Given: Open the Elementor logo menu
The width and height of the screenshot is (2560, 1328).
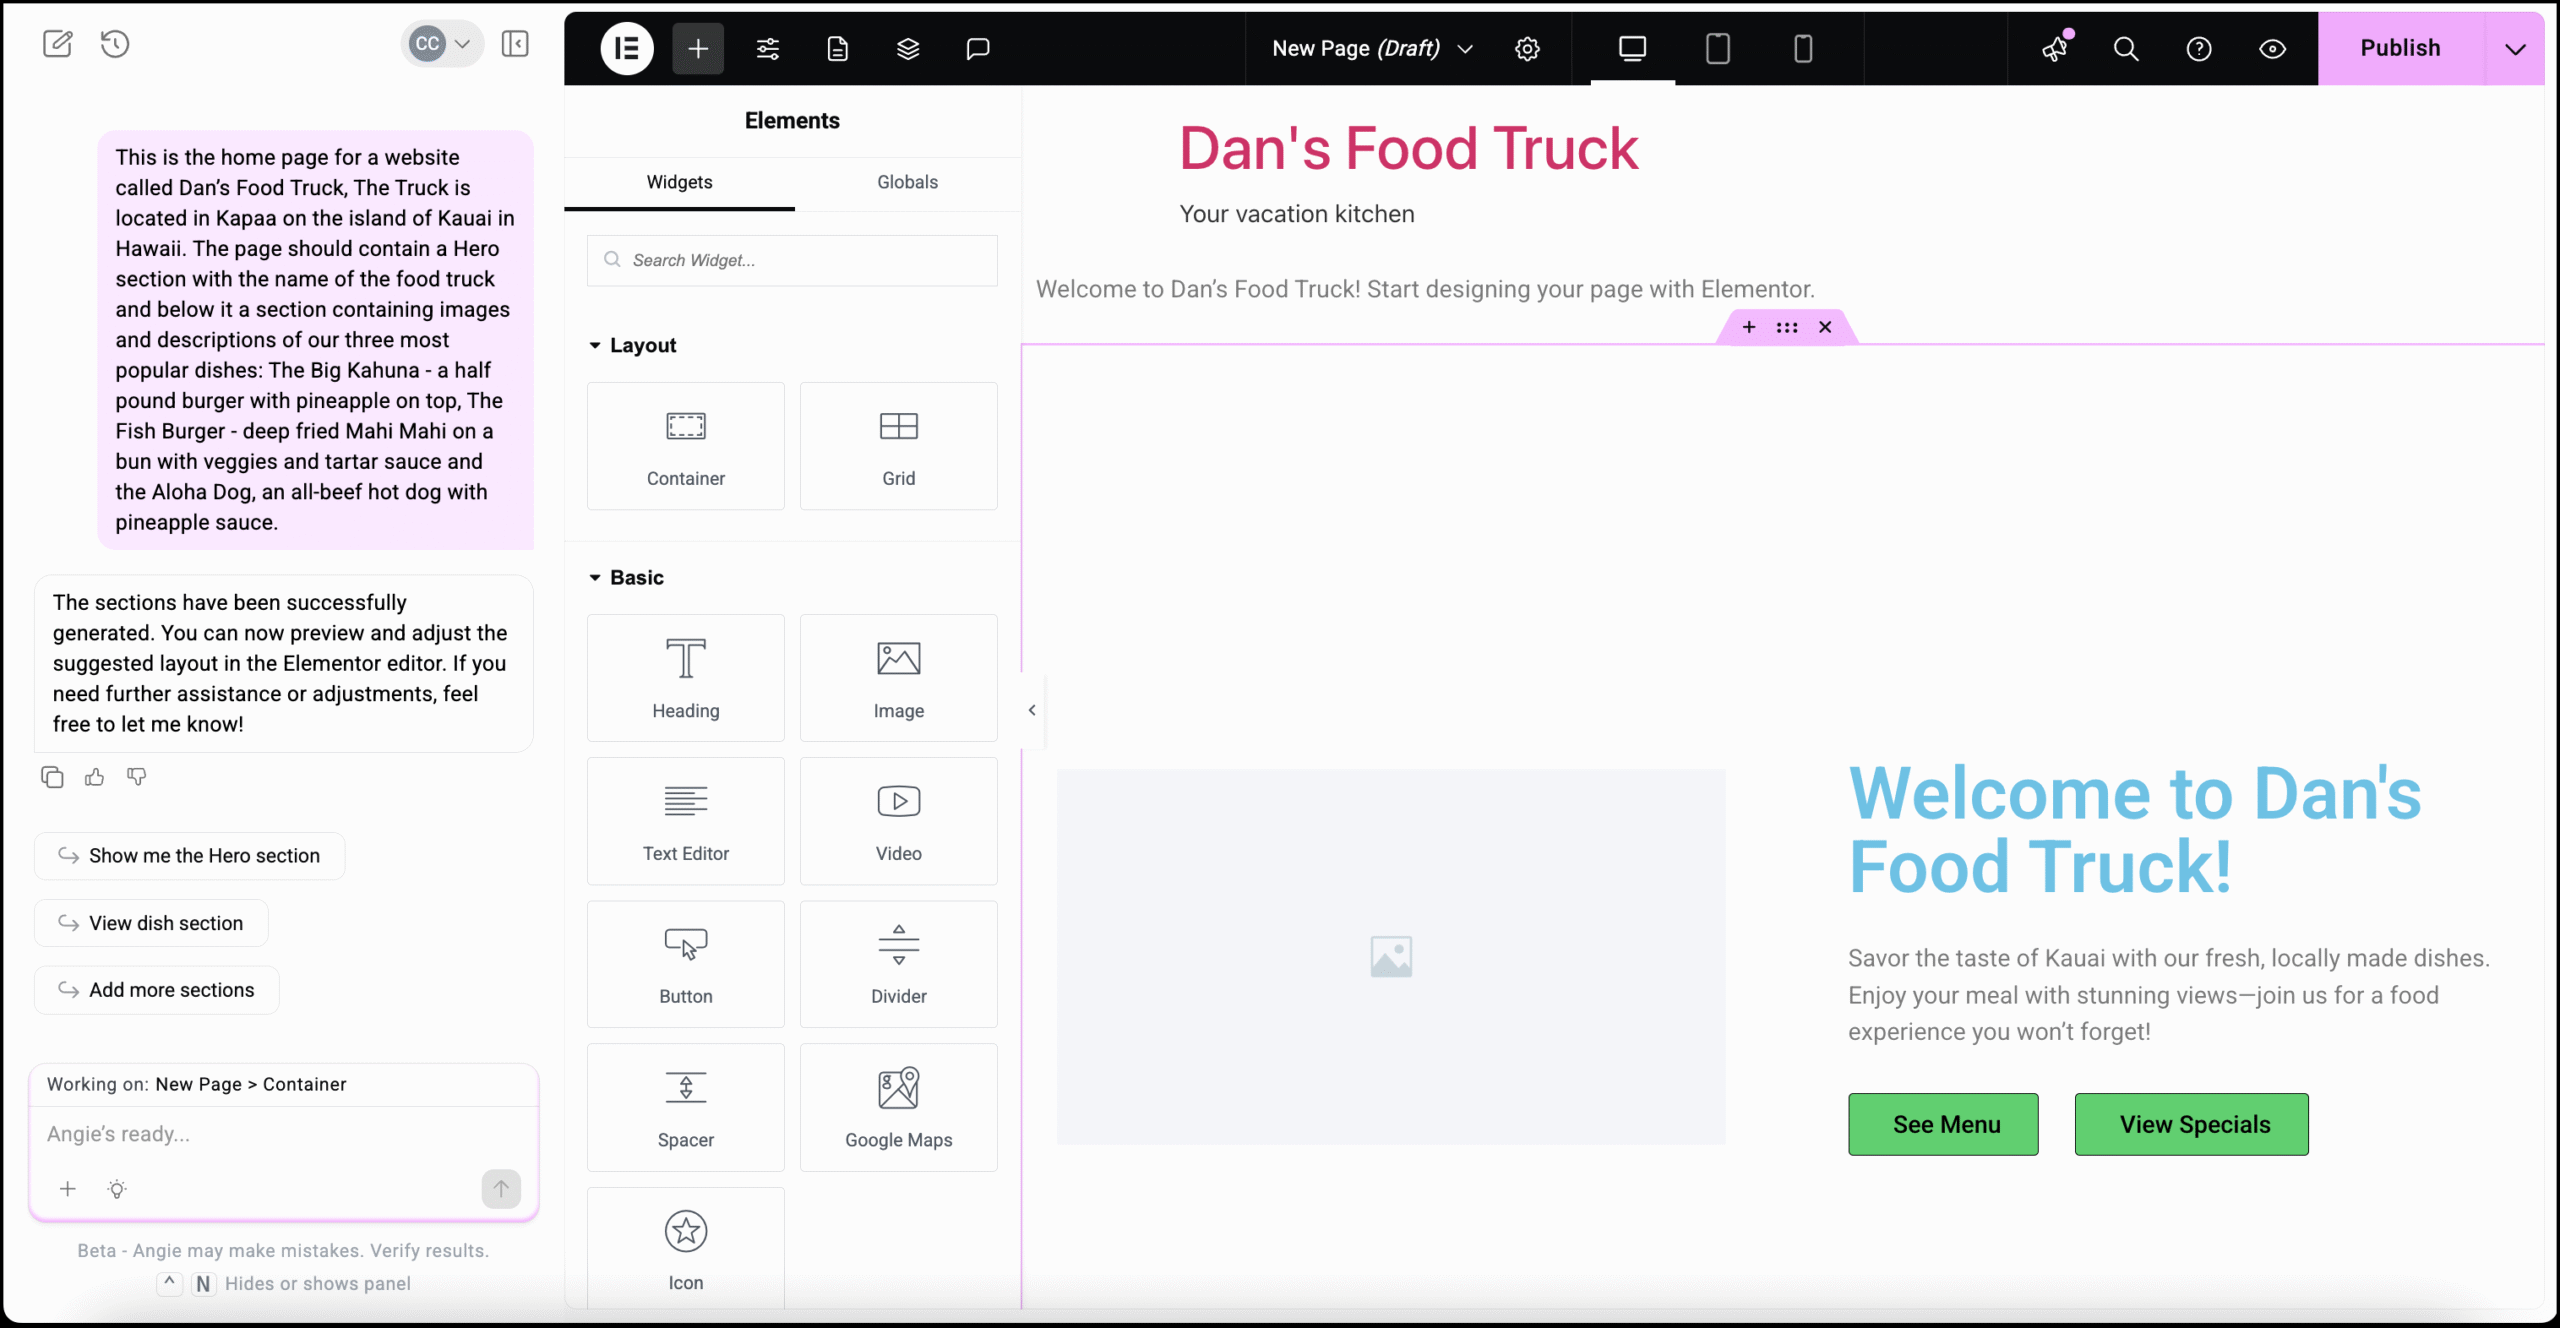Looking at the screenshot, I should pyautogui.click(x=627, y=48).
